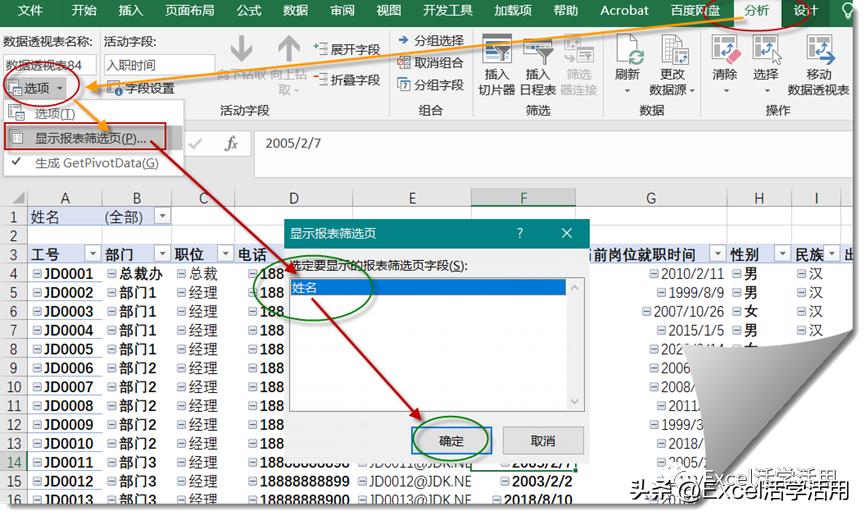The width and height of the screenshot is (865, 516).
Task: Switch to the 公式 tab
Action: point(249,10)
